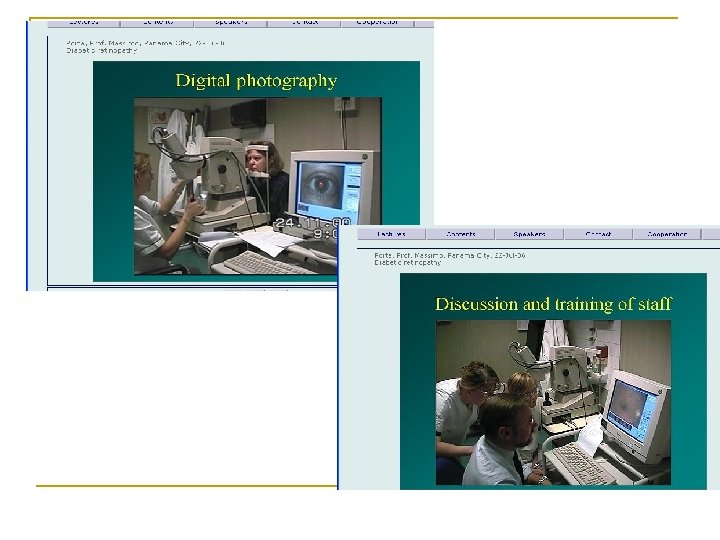720x540 pixels.
Task: Open Lectures tab in upper Digital photography page
Action: pos(83,21)
